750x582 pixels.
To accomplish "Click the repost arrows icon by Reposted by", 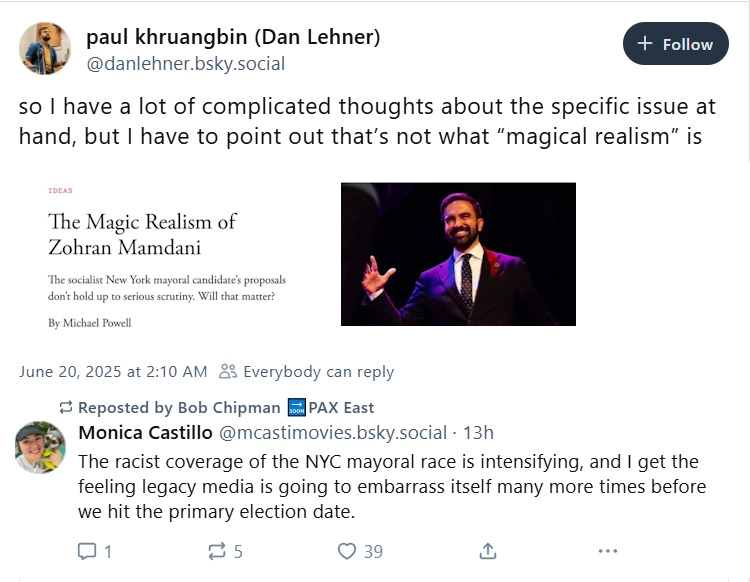I will click(66, 407).
